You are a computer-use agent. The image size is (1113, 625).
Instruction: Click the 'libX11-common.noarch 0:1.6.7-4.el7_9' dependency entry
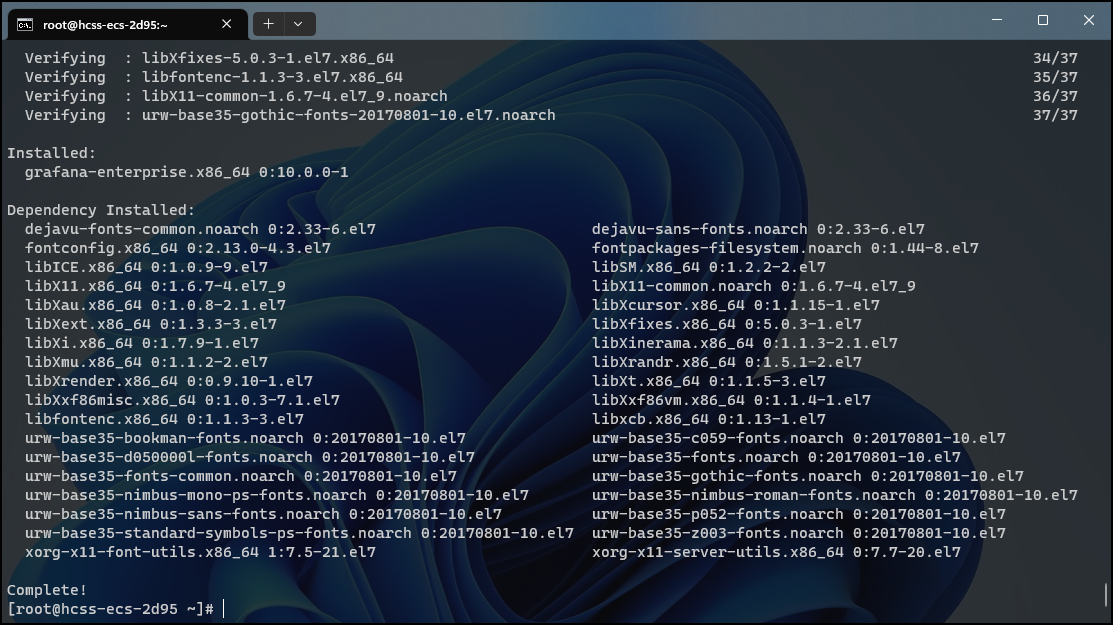[x=754, y=287]
